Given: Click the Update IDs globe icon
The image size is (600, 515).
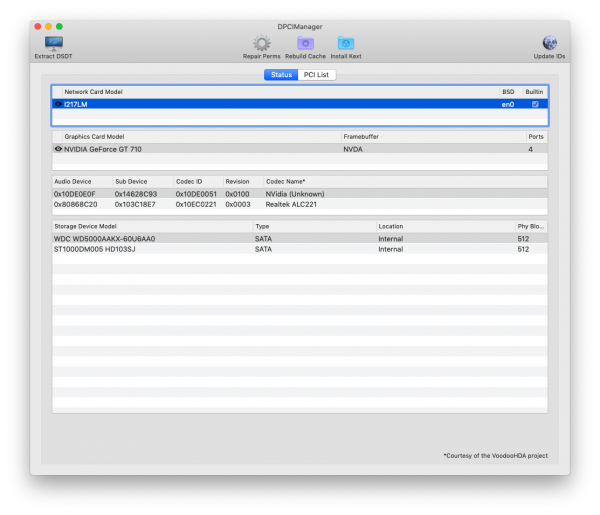Looking at the screenshot, I should 549,43.
